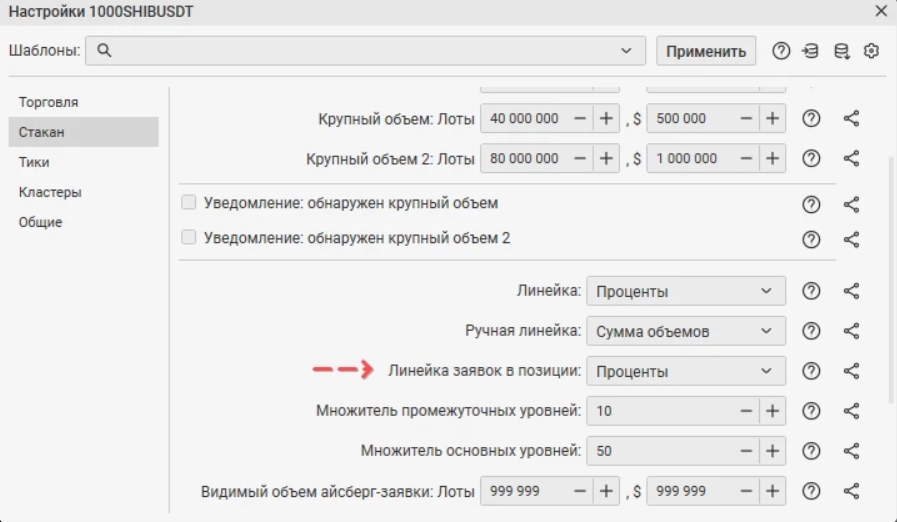
Task: Open help for Линейка setting
Action: tap(811, 291)
